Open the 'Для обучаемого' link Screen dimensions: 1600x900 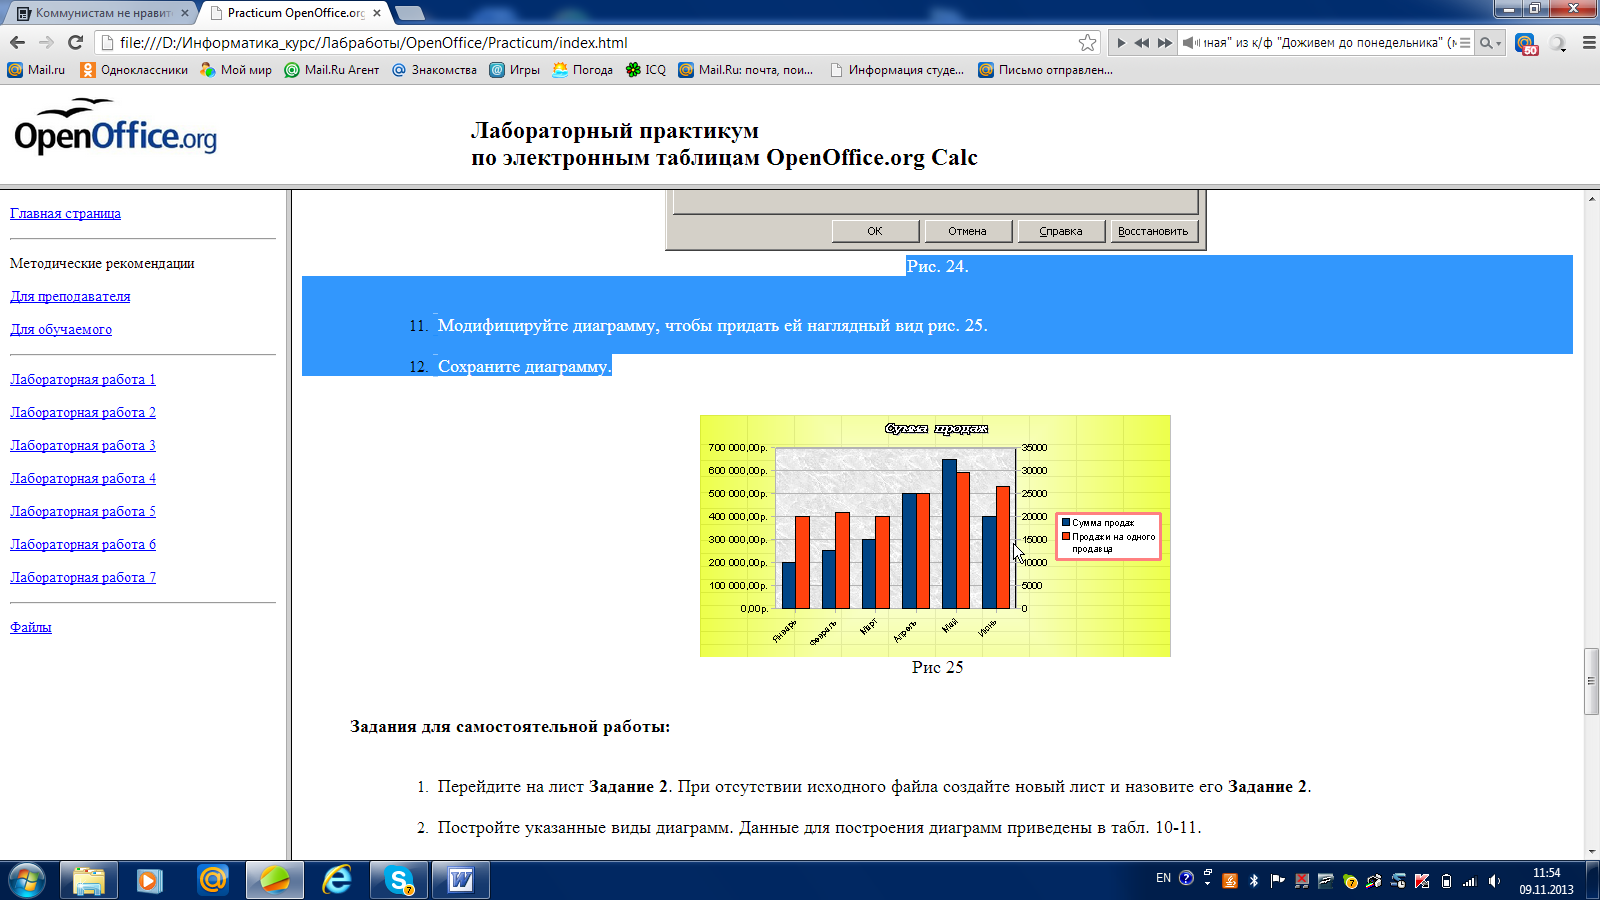tap(61, 329)
